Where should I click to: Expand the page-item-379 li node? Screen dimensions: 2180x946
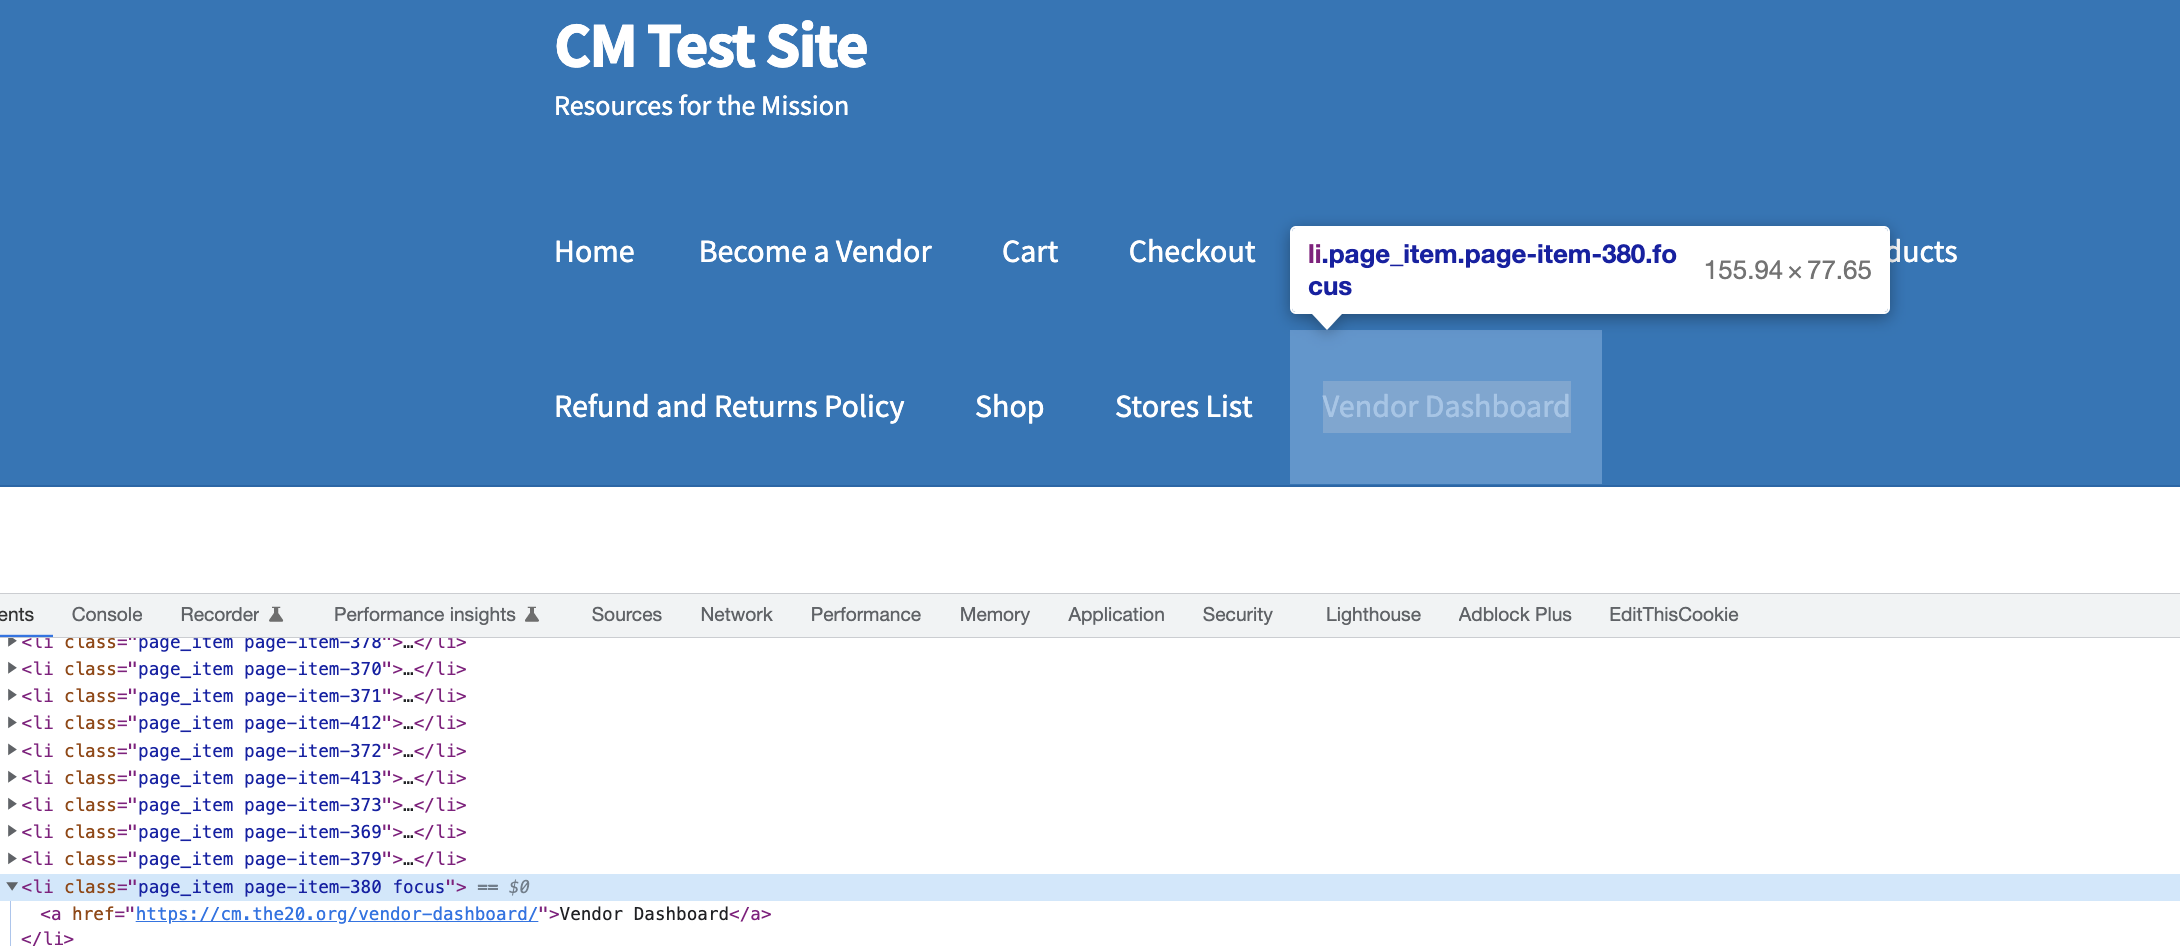(12, 858)
